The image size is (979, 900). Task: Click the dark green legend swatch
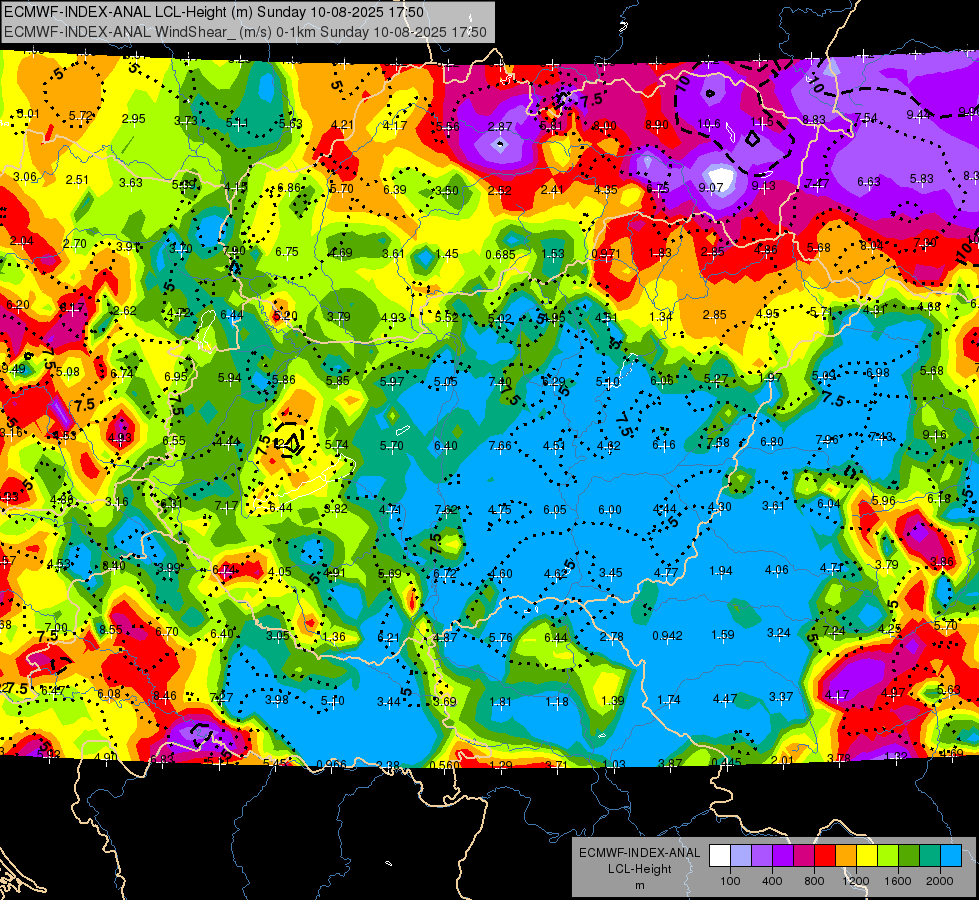point(909,856)
